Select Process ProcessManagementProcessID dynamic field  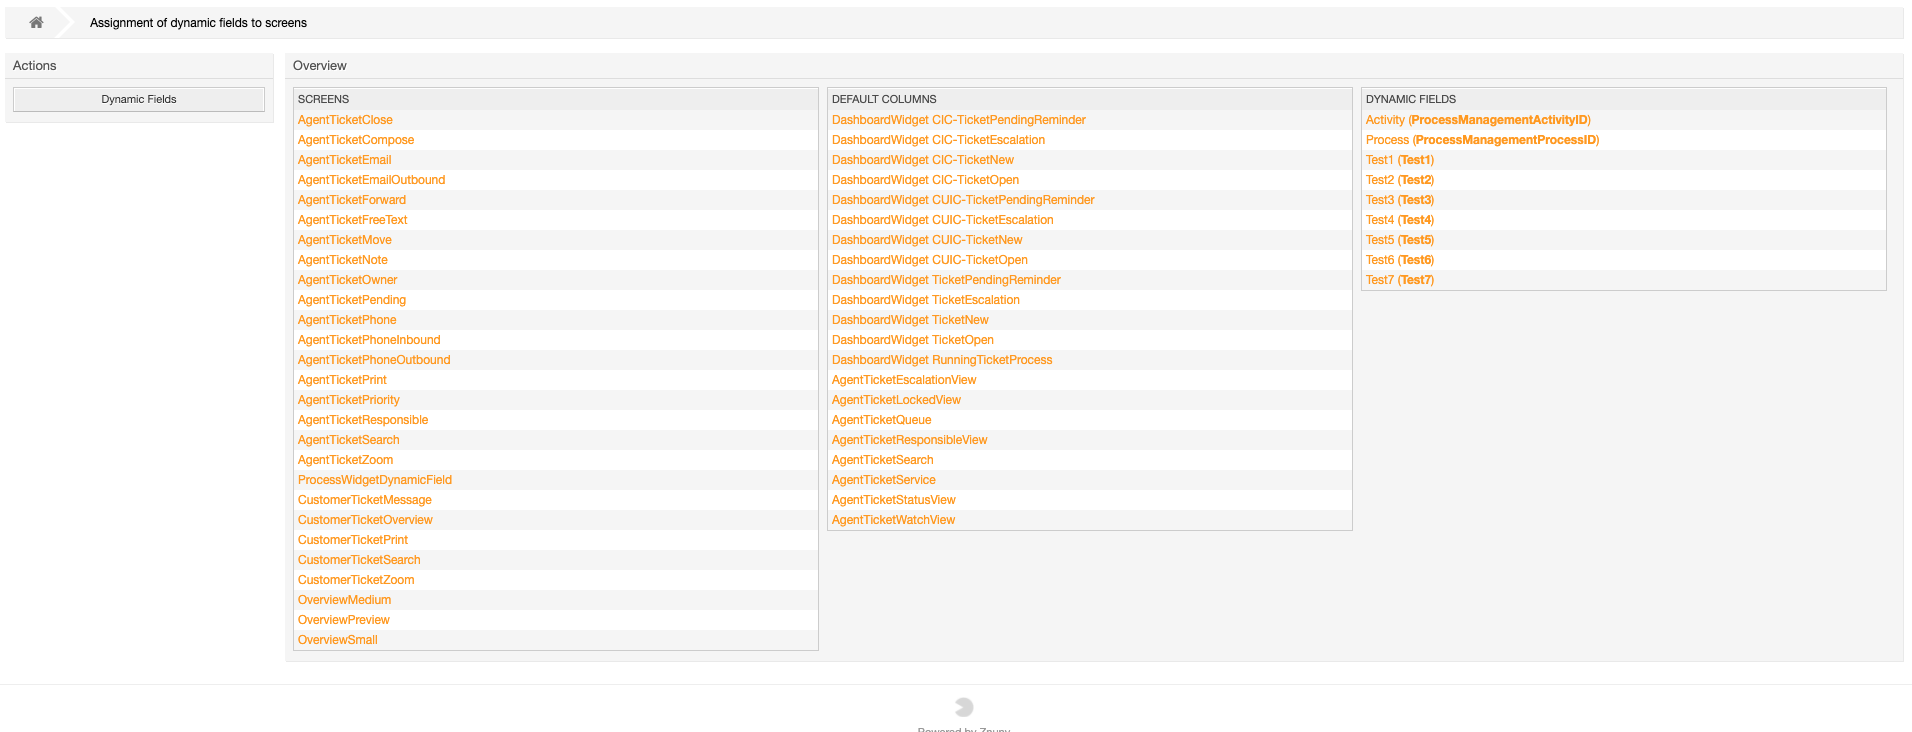click(x=1482, y=140)
